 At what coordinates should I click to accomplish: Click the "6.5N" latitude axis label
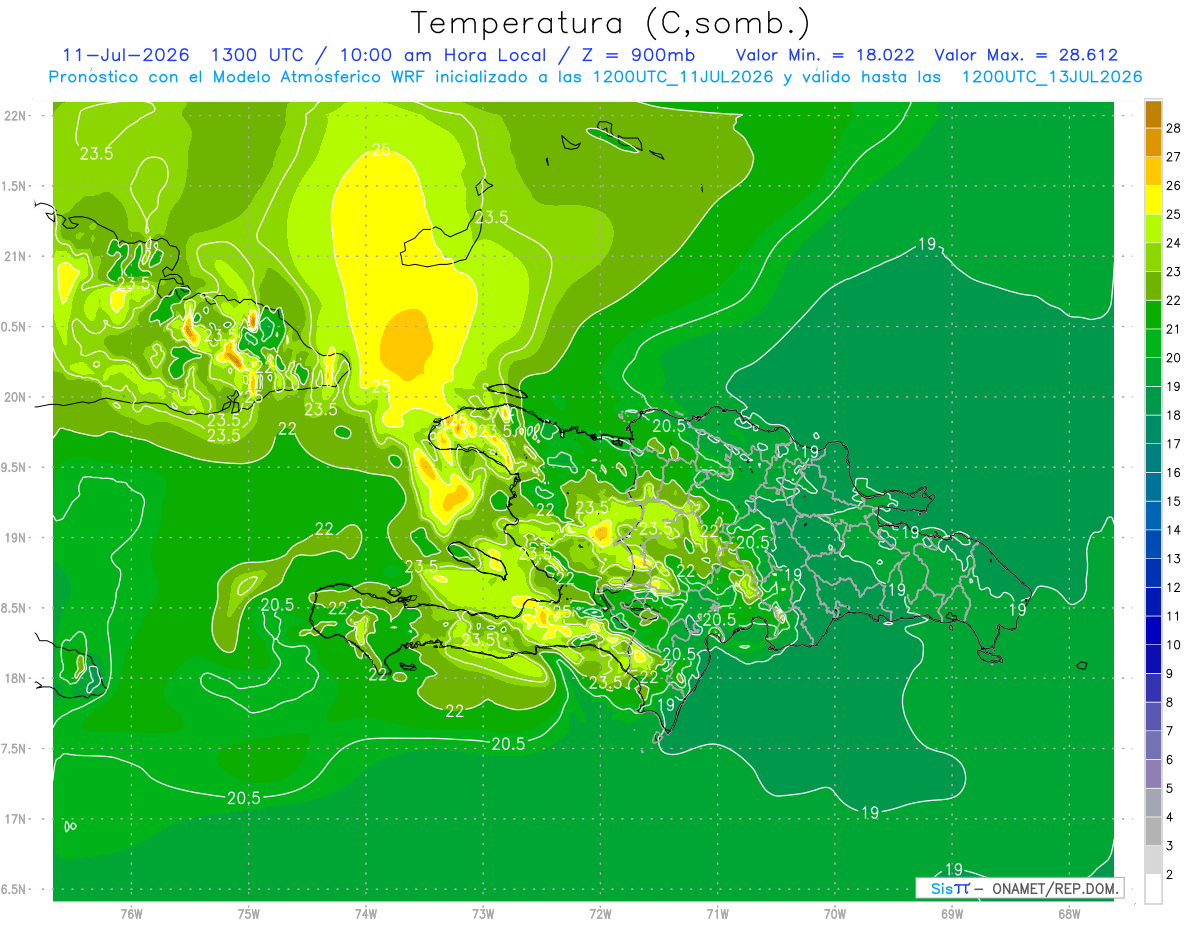(x=16, y=890)
